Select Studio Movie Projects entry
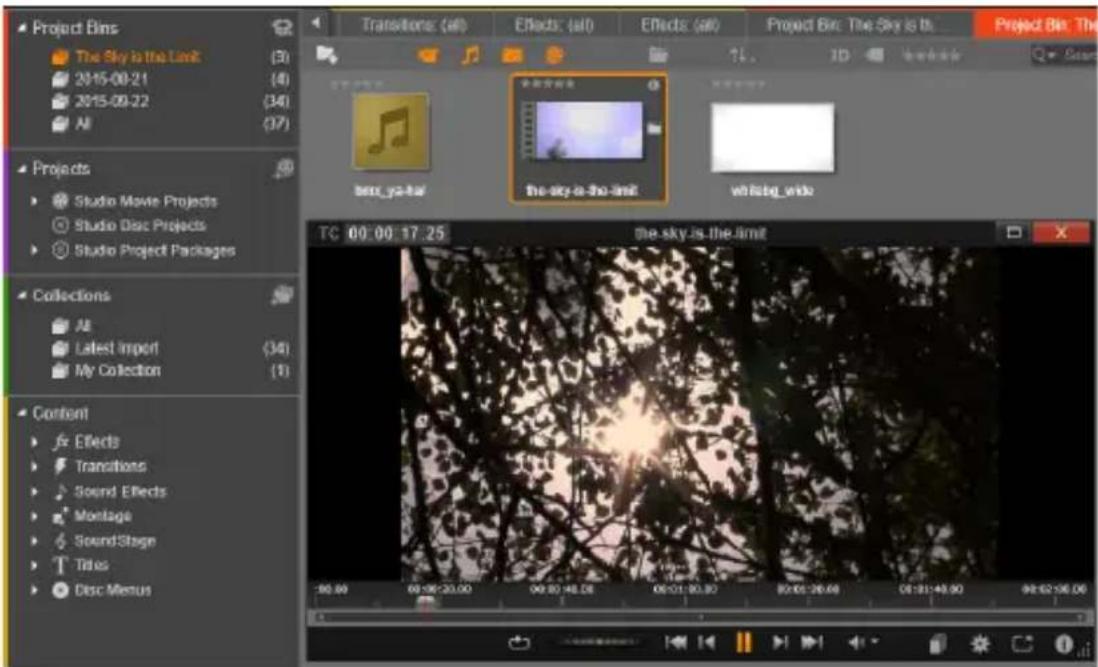The height and width of the screenshot is (667, 1098). click(x=146, y=202)
